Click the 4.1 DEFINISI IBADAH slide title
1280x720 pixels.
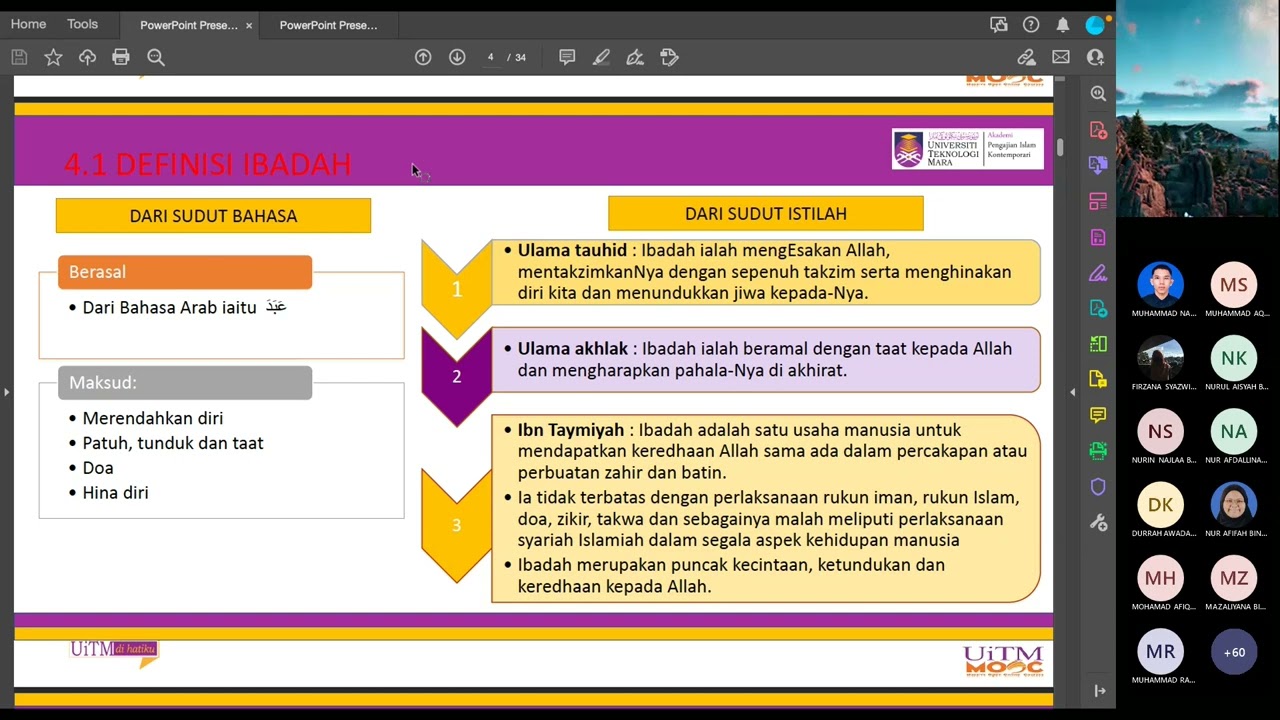(x=207, y=164)
